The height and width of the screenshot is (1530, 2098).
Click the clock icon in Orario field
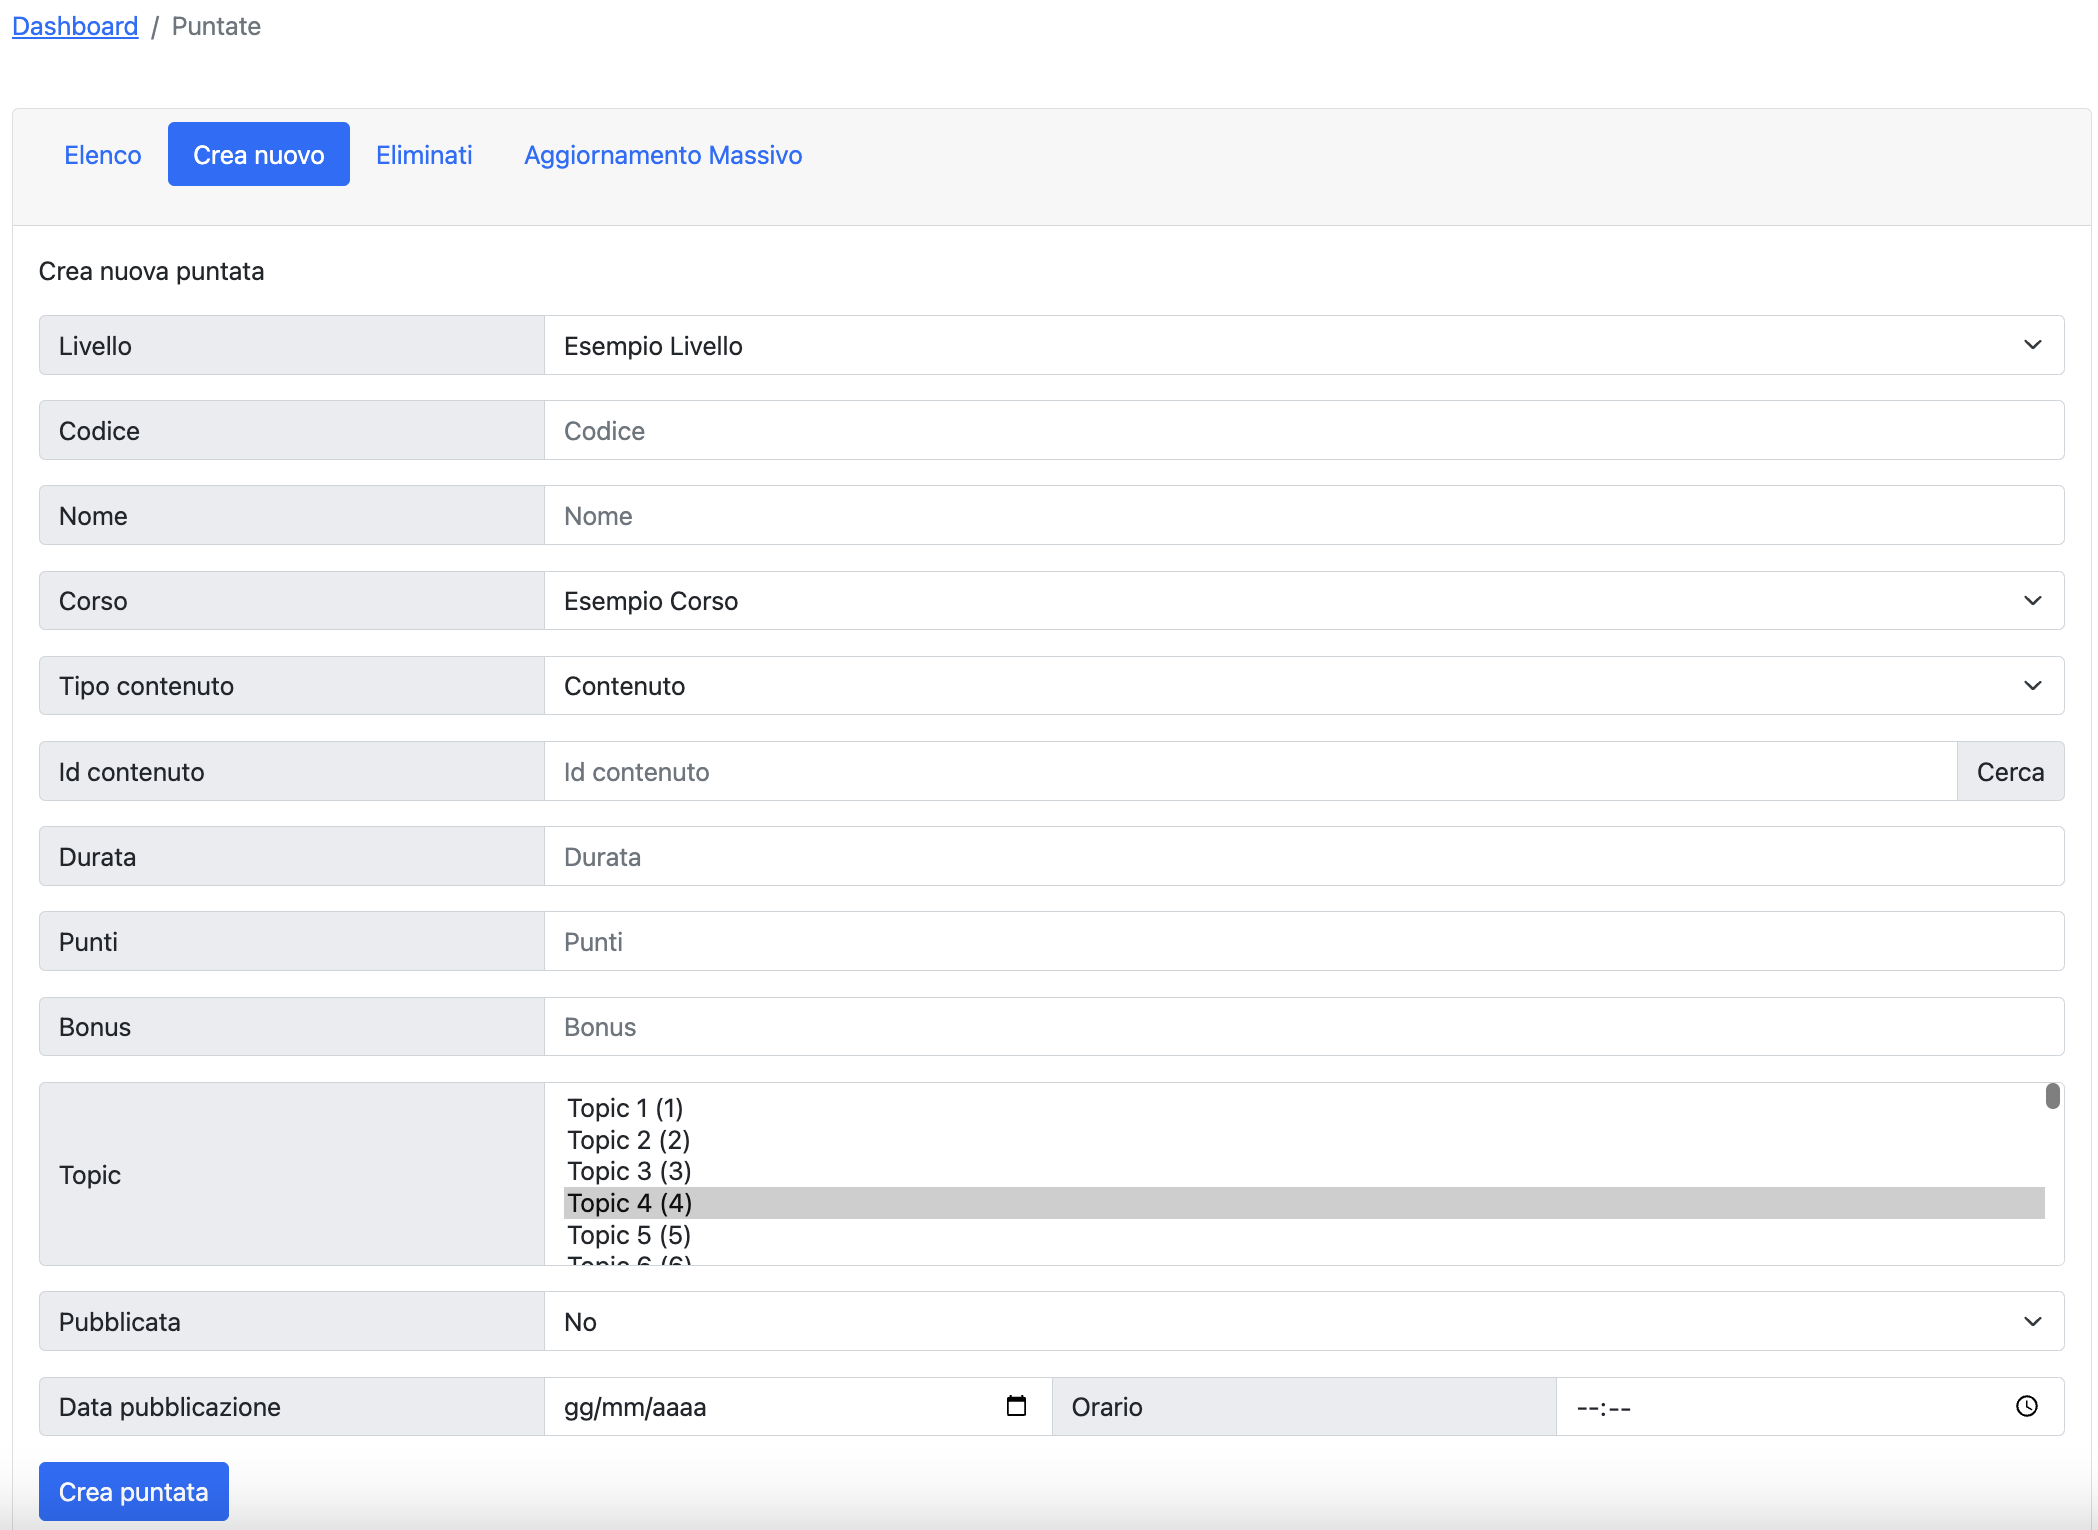pos(2026,1406)
